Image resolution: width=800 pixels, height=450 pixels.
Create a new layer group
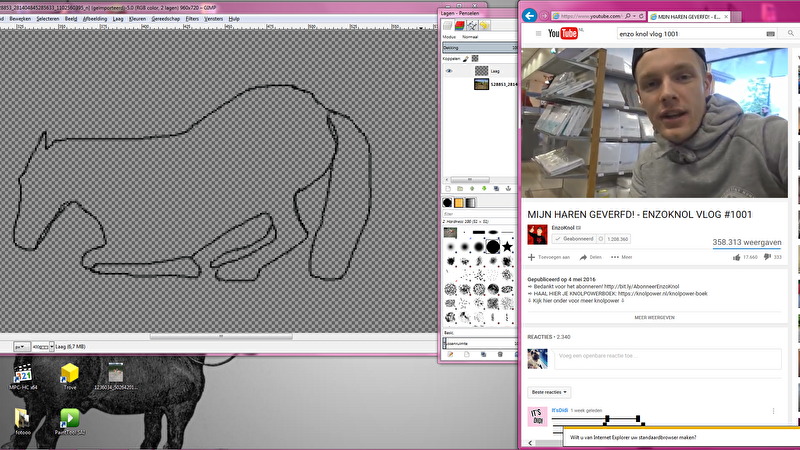click(460, 189)
